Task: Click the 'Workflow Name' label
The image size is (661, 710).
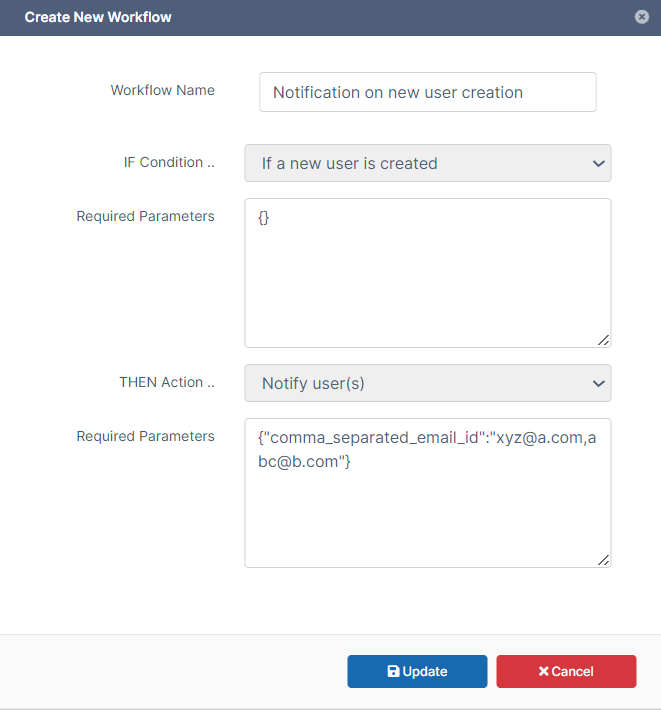Action: coord(162,90)
